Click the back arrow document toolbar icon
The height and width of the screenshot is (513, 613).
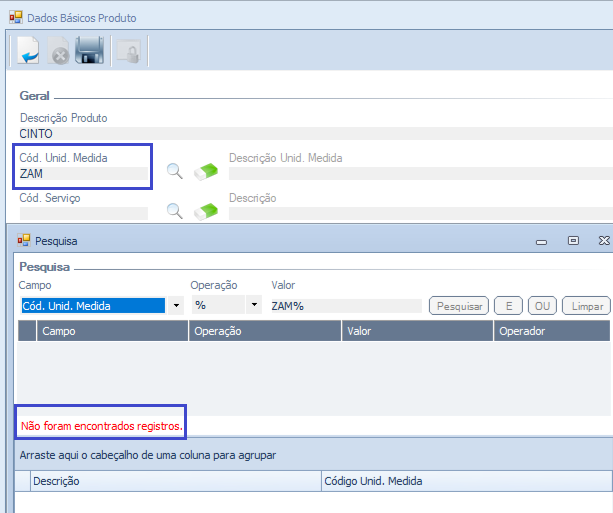pyautogui.click(x=29, y=50)
